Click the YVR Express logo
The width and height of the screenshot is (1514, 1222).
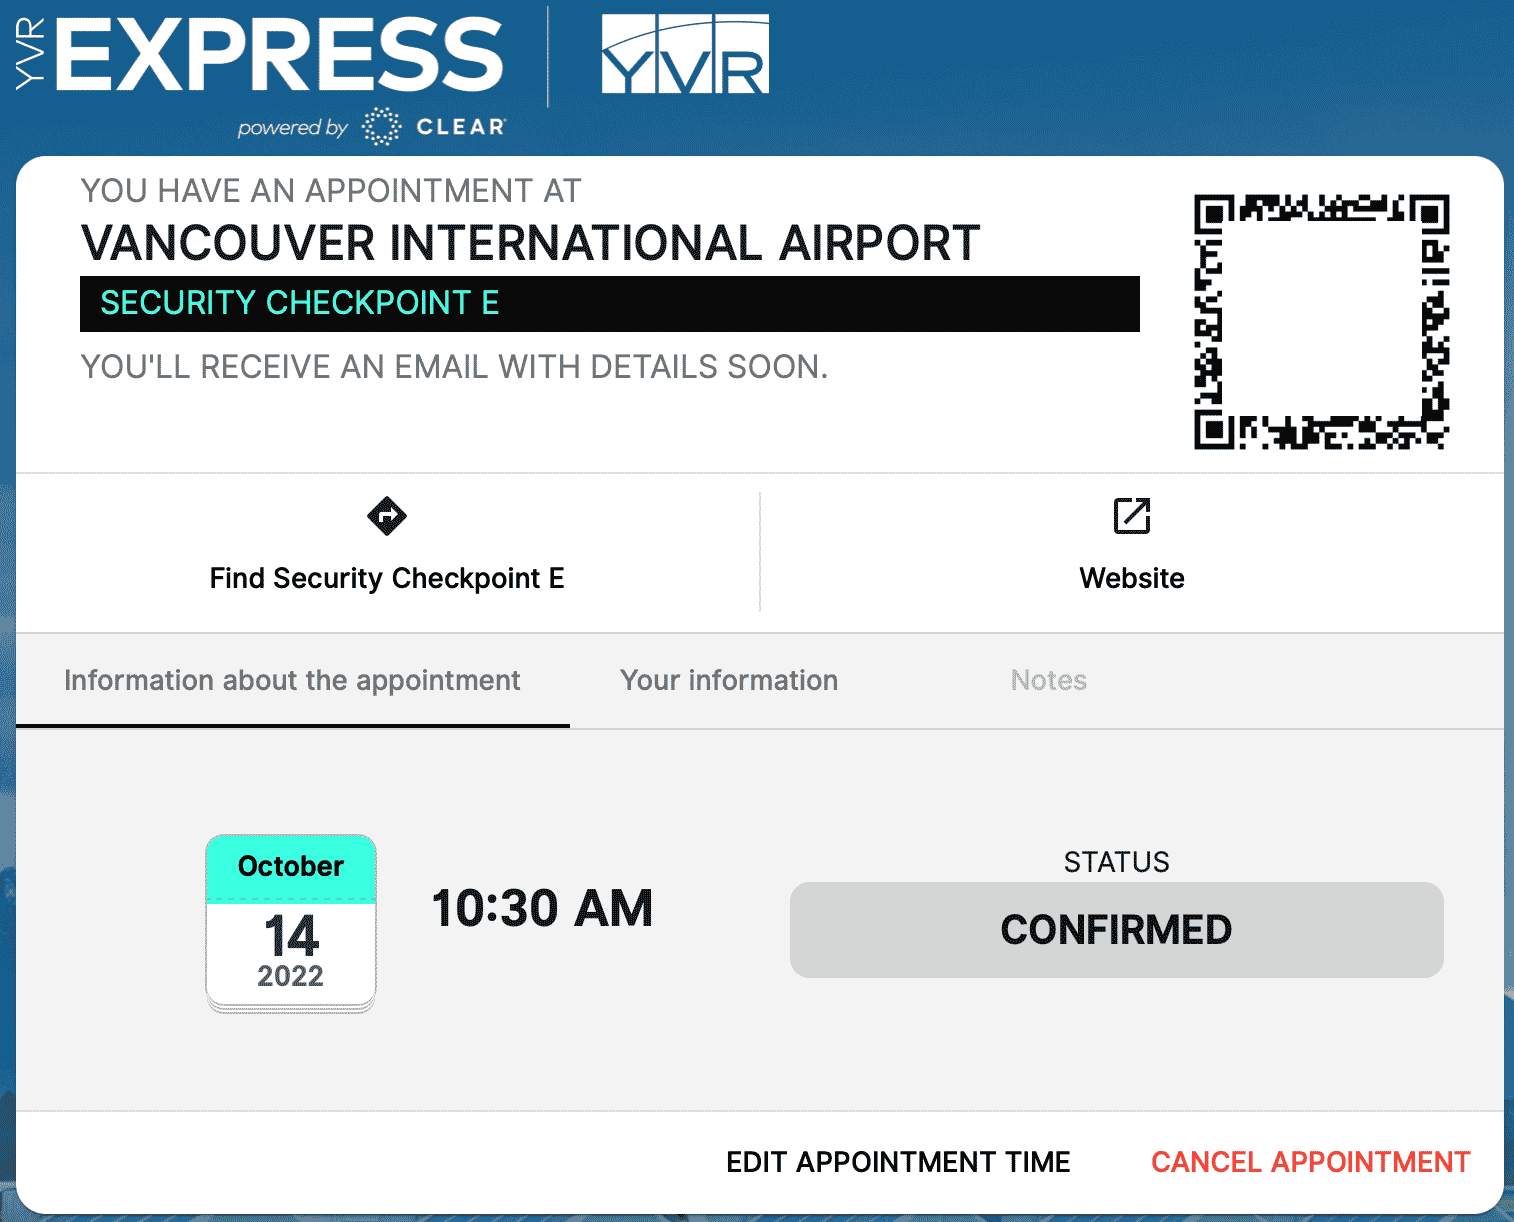coord(262,55)
